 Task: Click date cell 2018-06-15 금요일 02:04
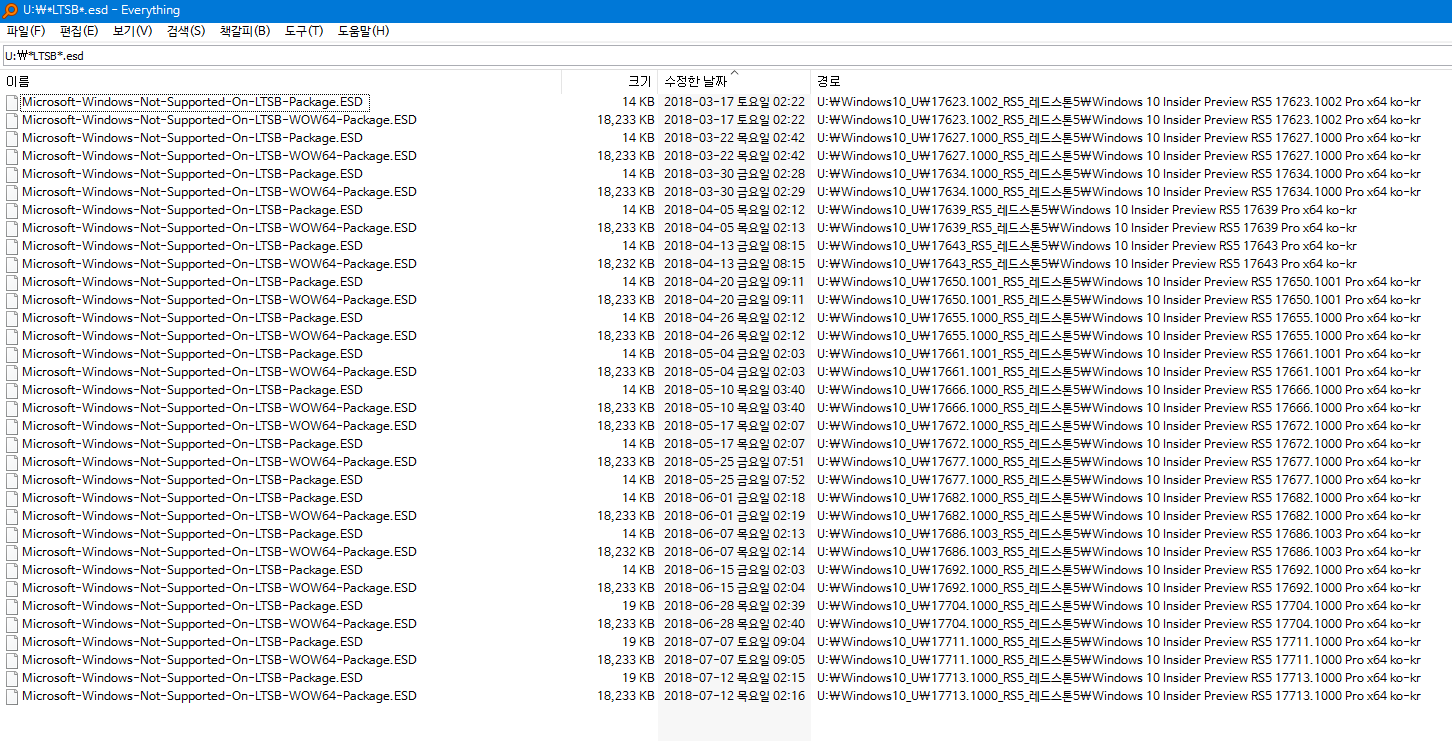click(734, 588)
